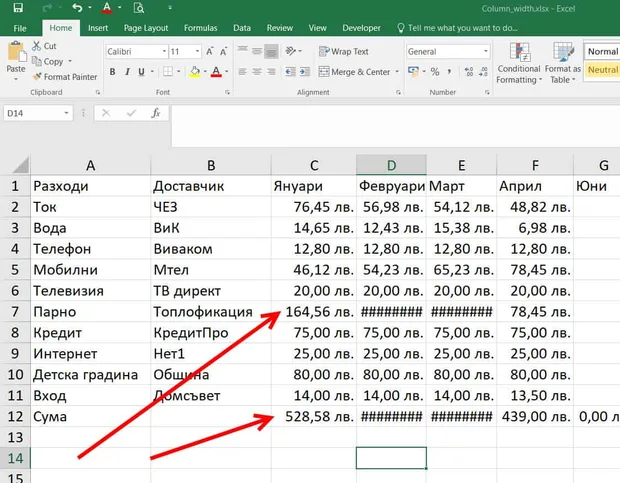Open the Number group dialog launcher
The image size is (620, 483).
tap(487, 92)
